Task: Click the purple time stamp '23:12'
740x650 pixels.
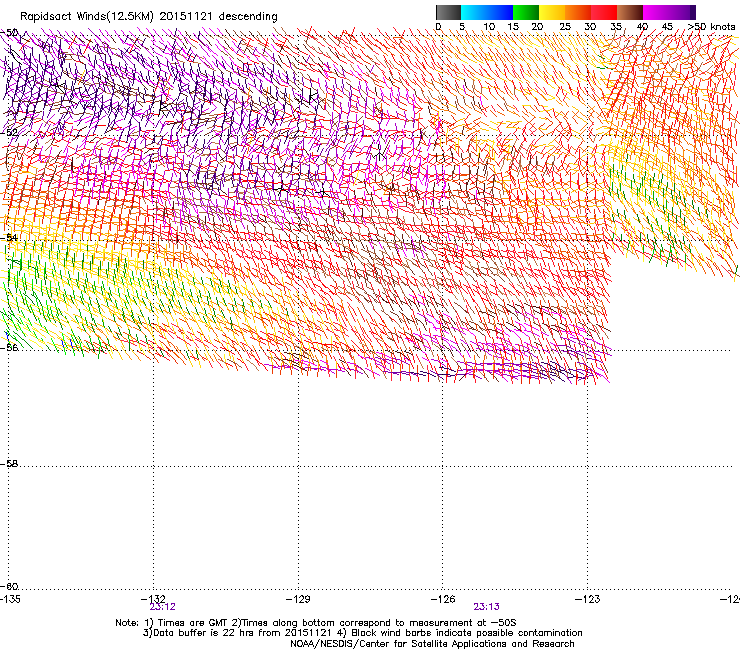Action: pyautogui.click(x=162, y=607)
